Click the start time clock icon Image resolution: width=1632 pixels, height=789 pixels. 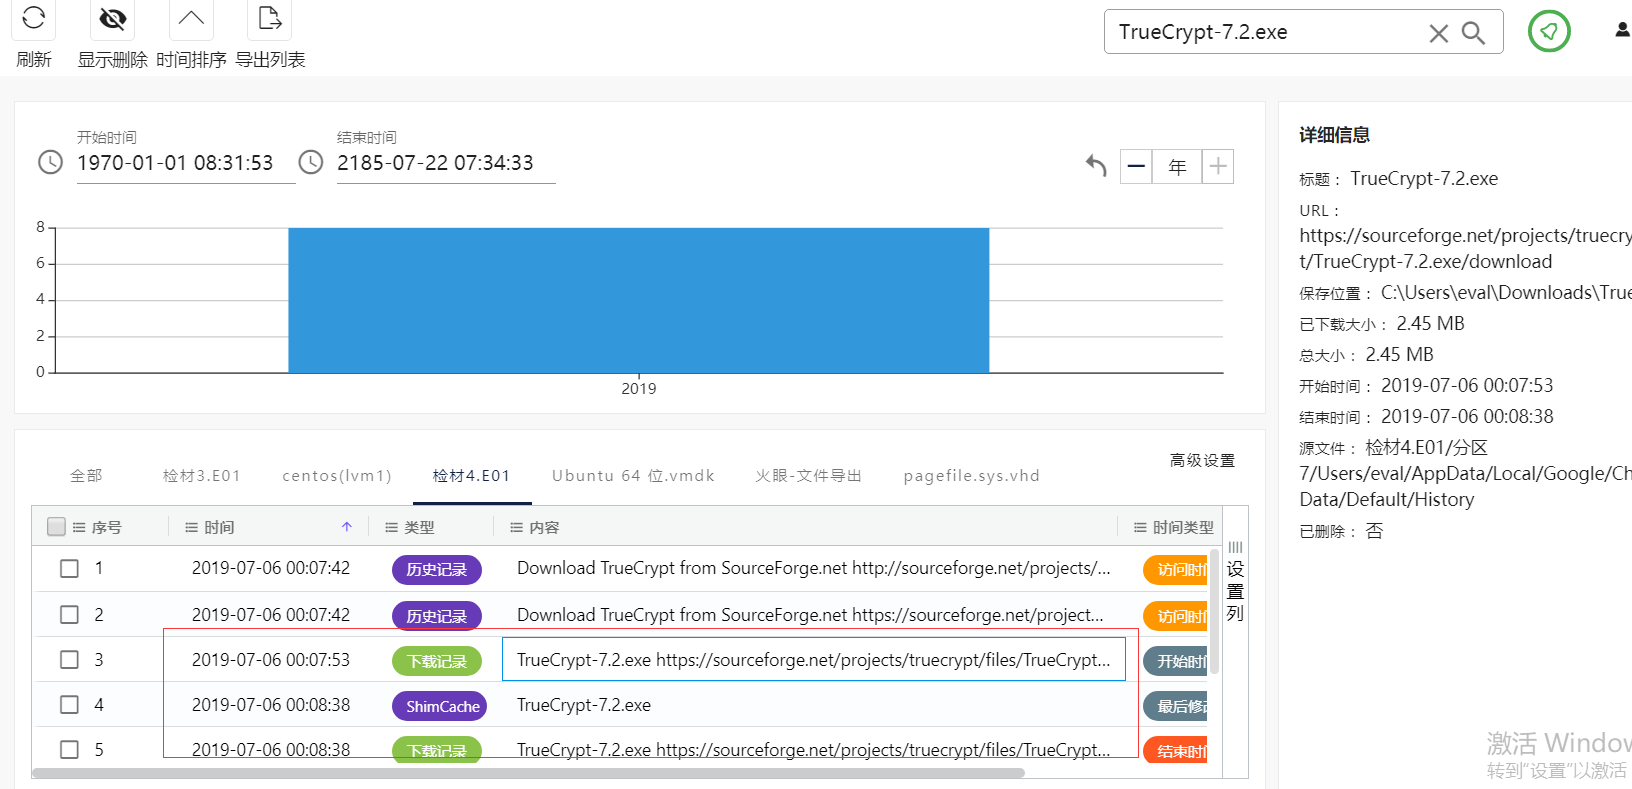(x=50, y=162)
